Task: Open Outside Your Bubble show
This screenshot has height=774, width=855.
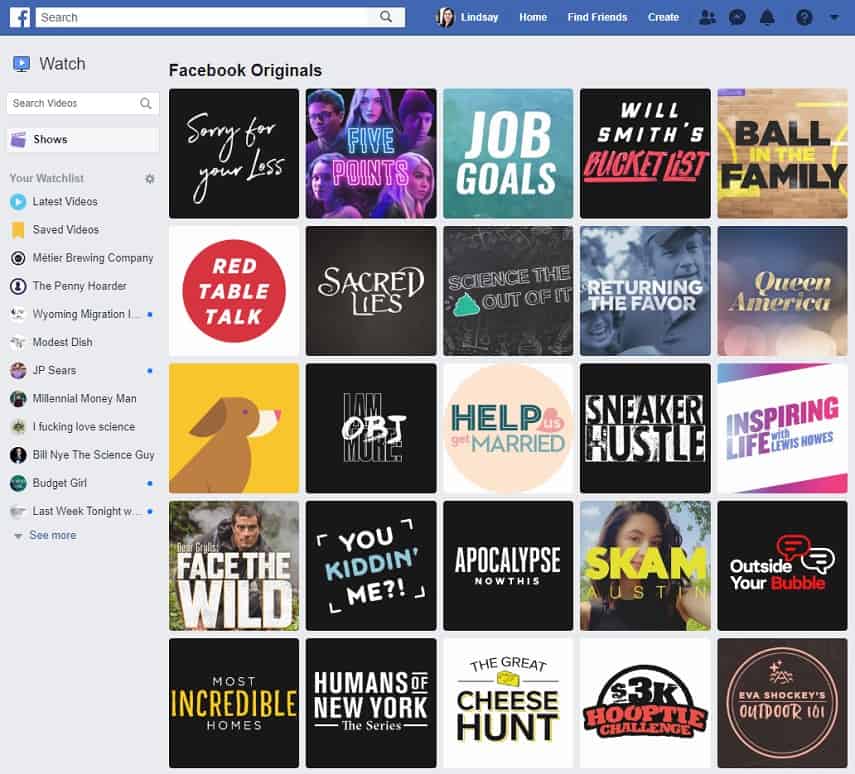Action: 782,566
